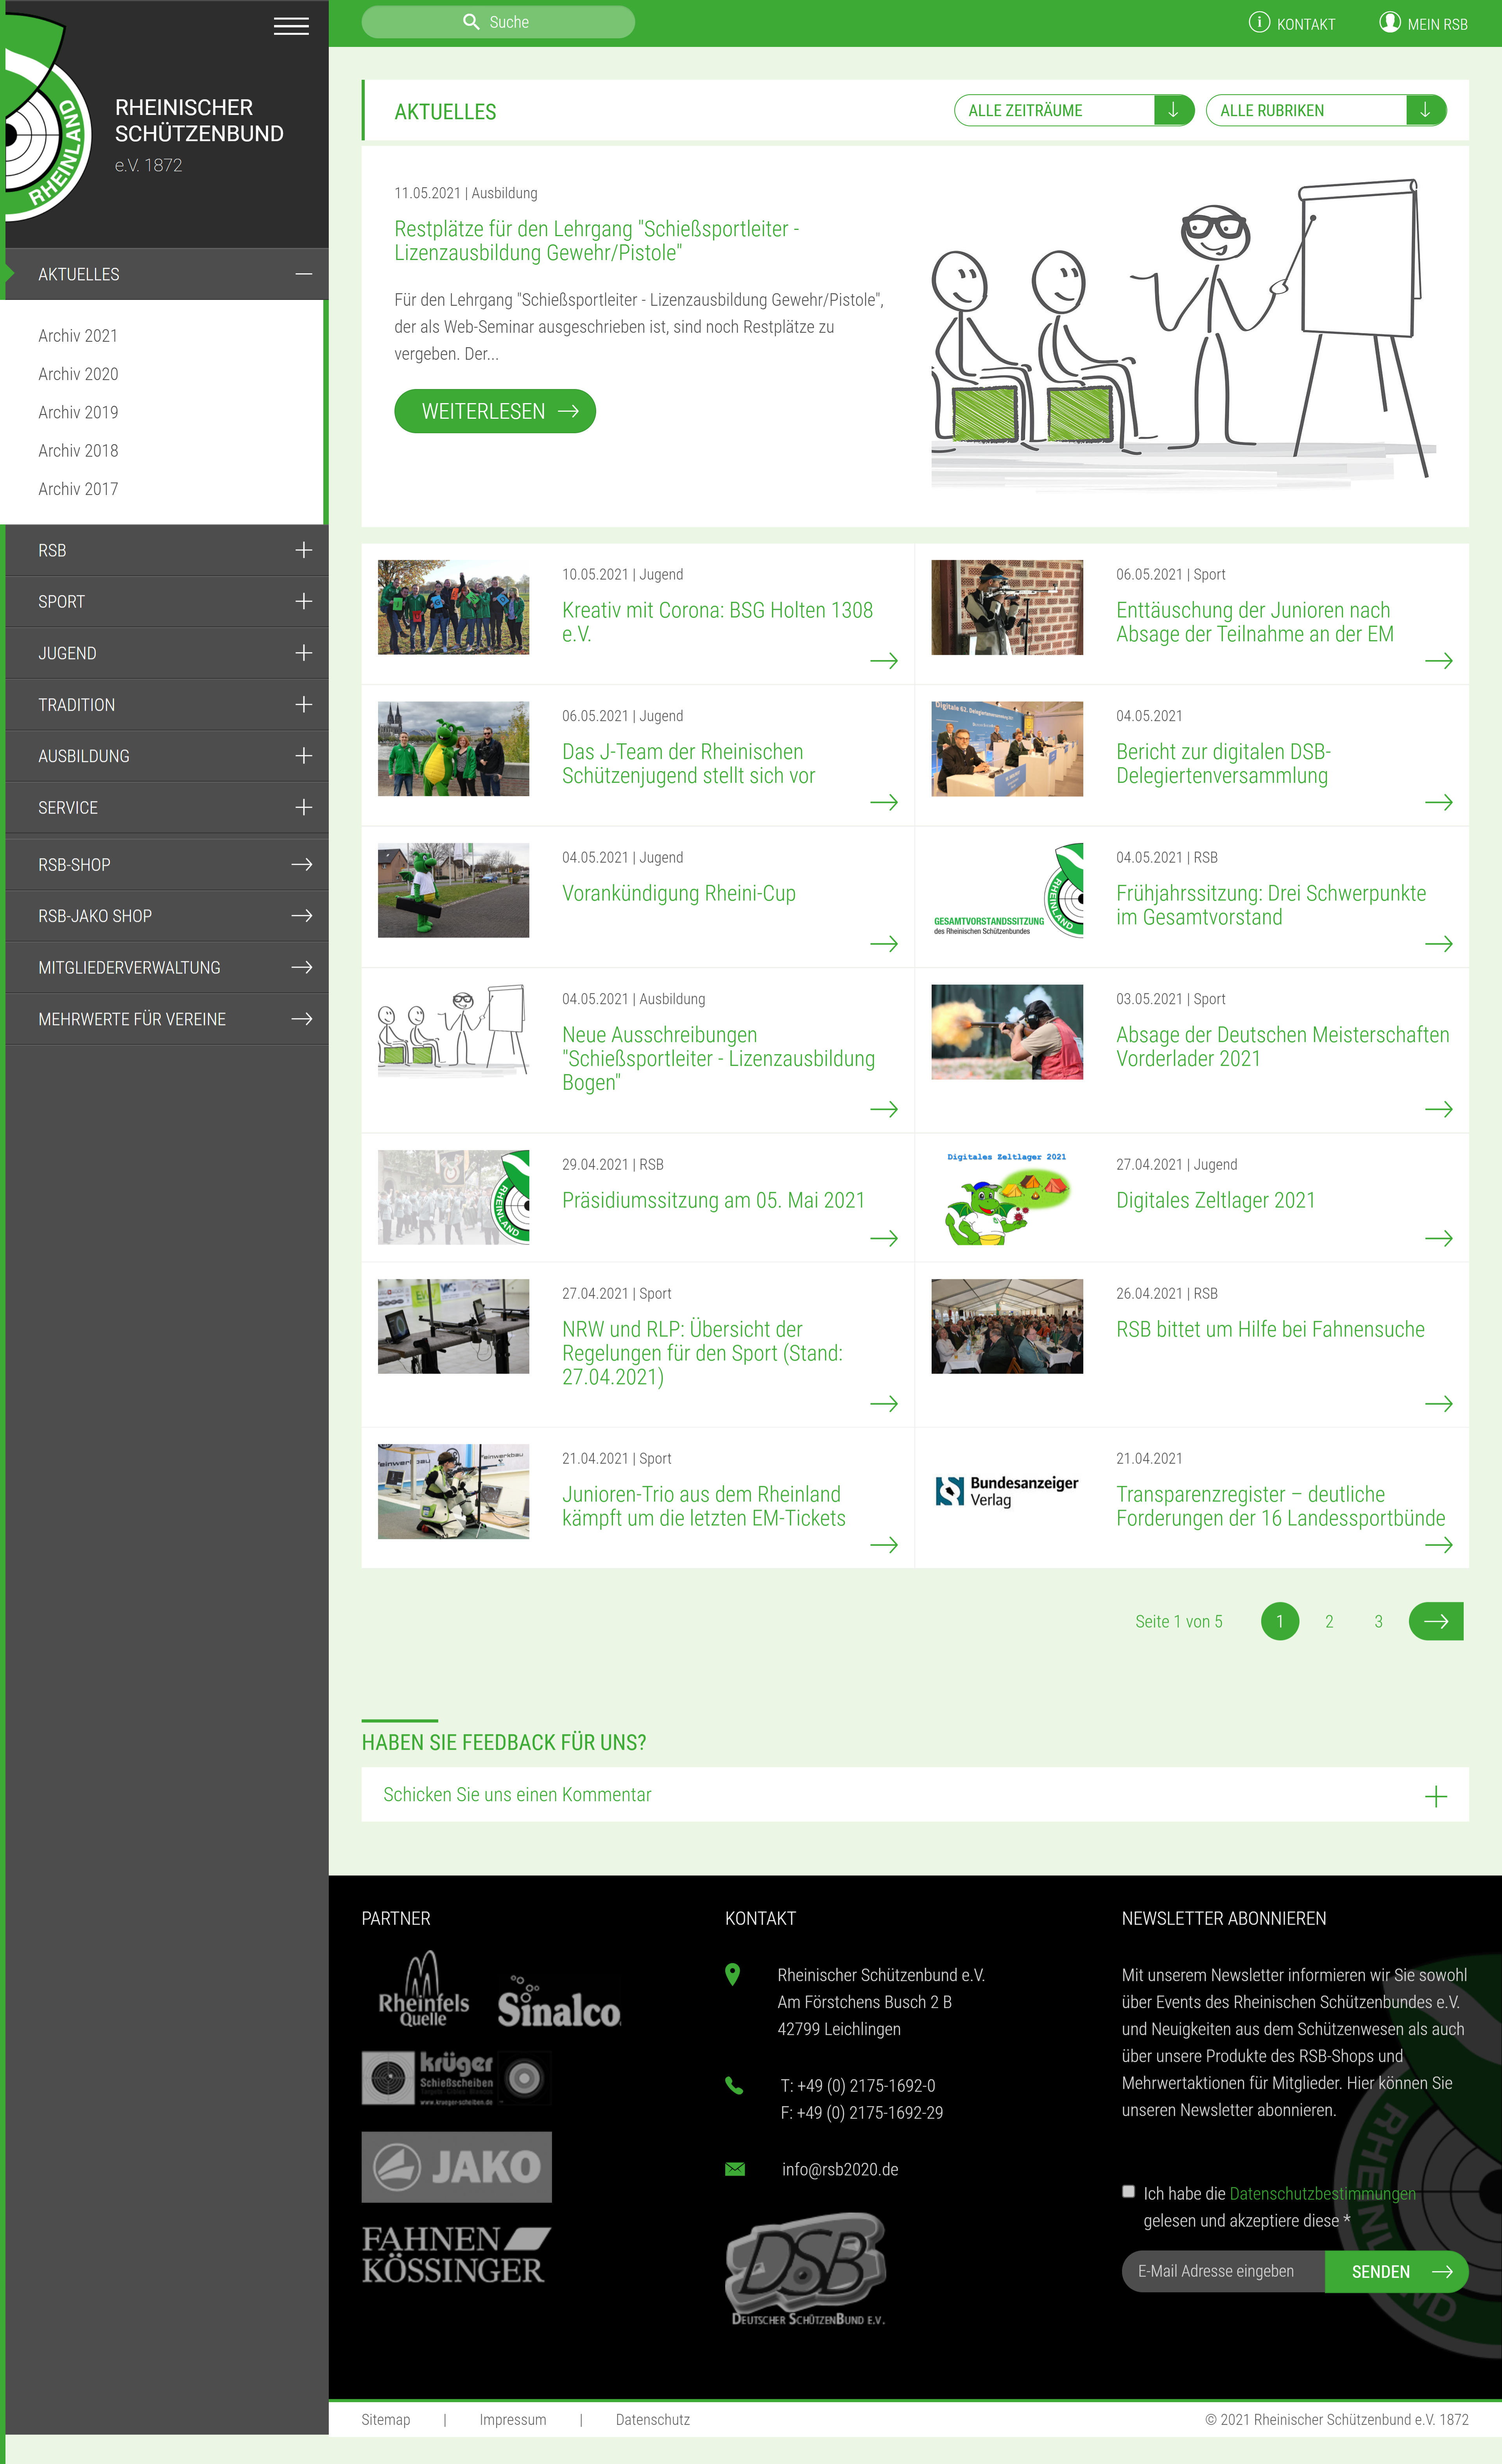Open the Impressum footer link
The width and height of the screenshot is (1502, 2464).
513,2419
